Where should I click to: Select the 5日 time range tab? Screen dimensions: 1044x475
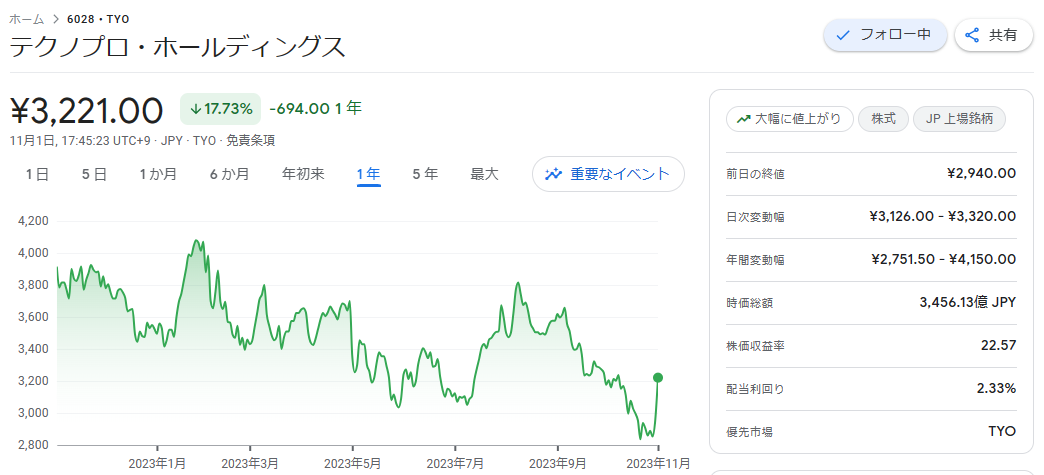[x=94, y=175]
